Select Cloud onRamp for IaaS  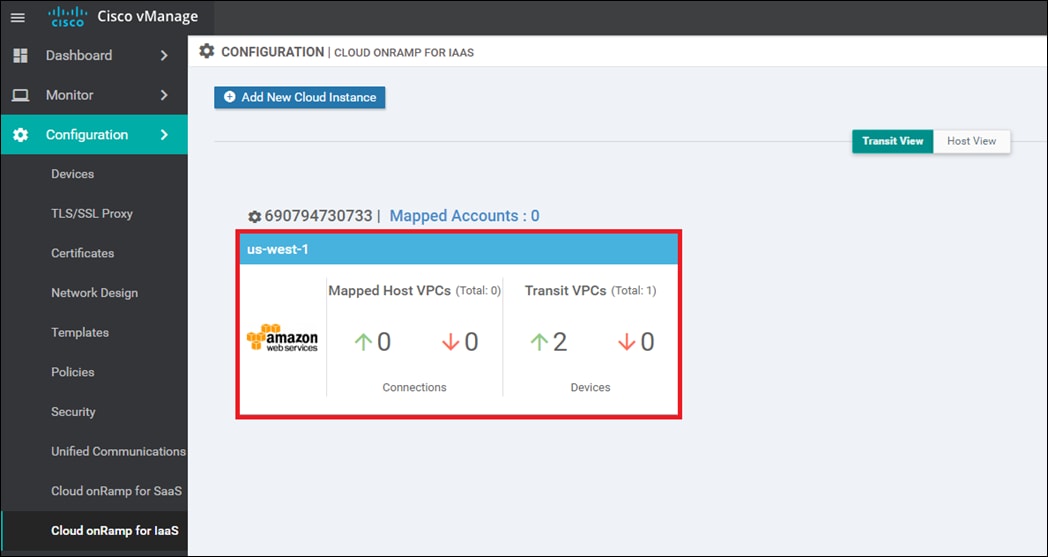click(94, 531)
